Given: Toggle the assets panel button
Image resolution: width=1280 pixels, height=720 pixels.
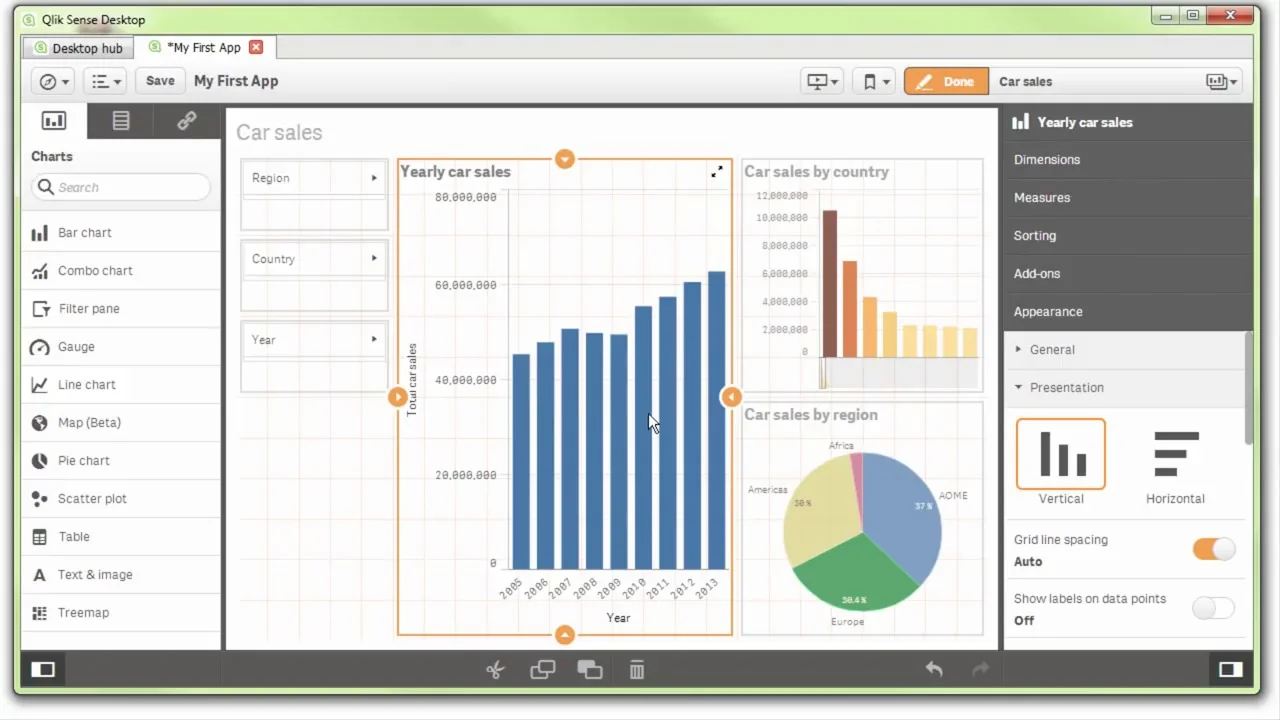Looking at the screenshot, I should click(x=43, y=670).
